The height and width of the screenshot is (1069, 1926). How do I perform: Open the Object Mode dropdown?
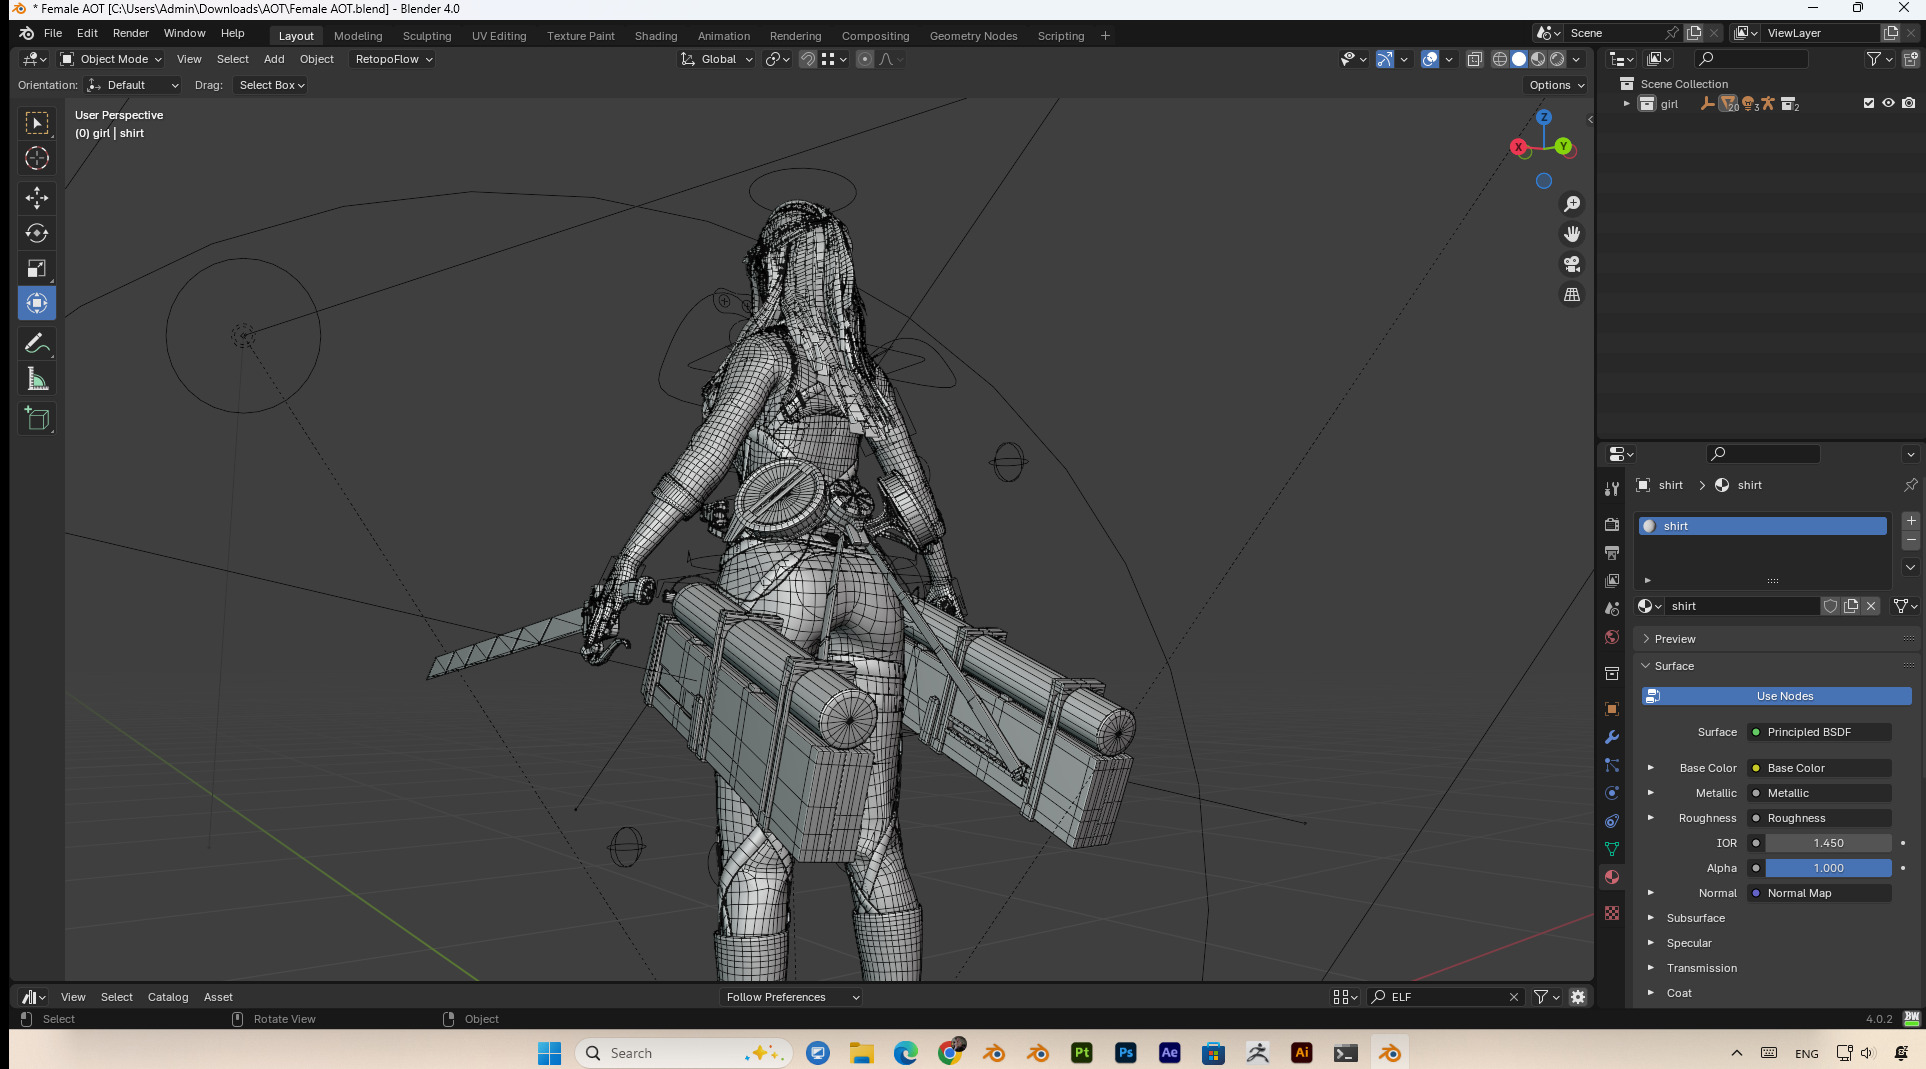click(110, 59)
